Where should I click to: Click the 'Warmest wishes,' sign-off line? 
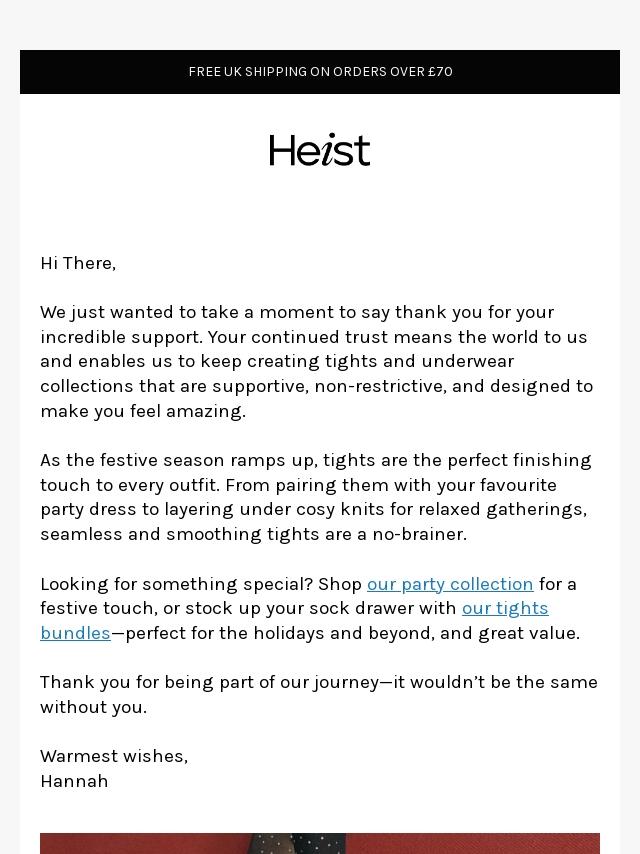click(x=114, y=756)
